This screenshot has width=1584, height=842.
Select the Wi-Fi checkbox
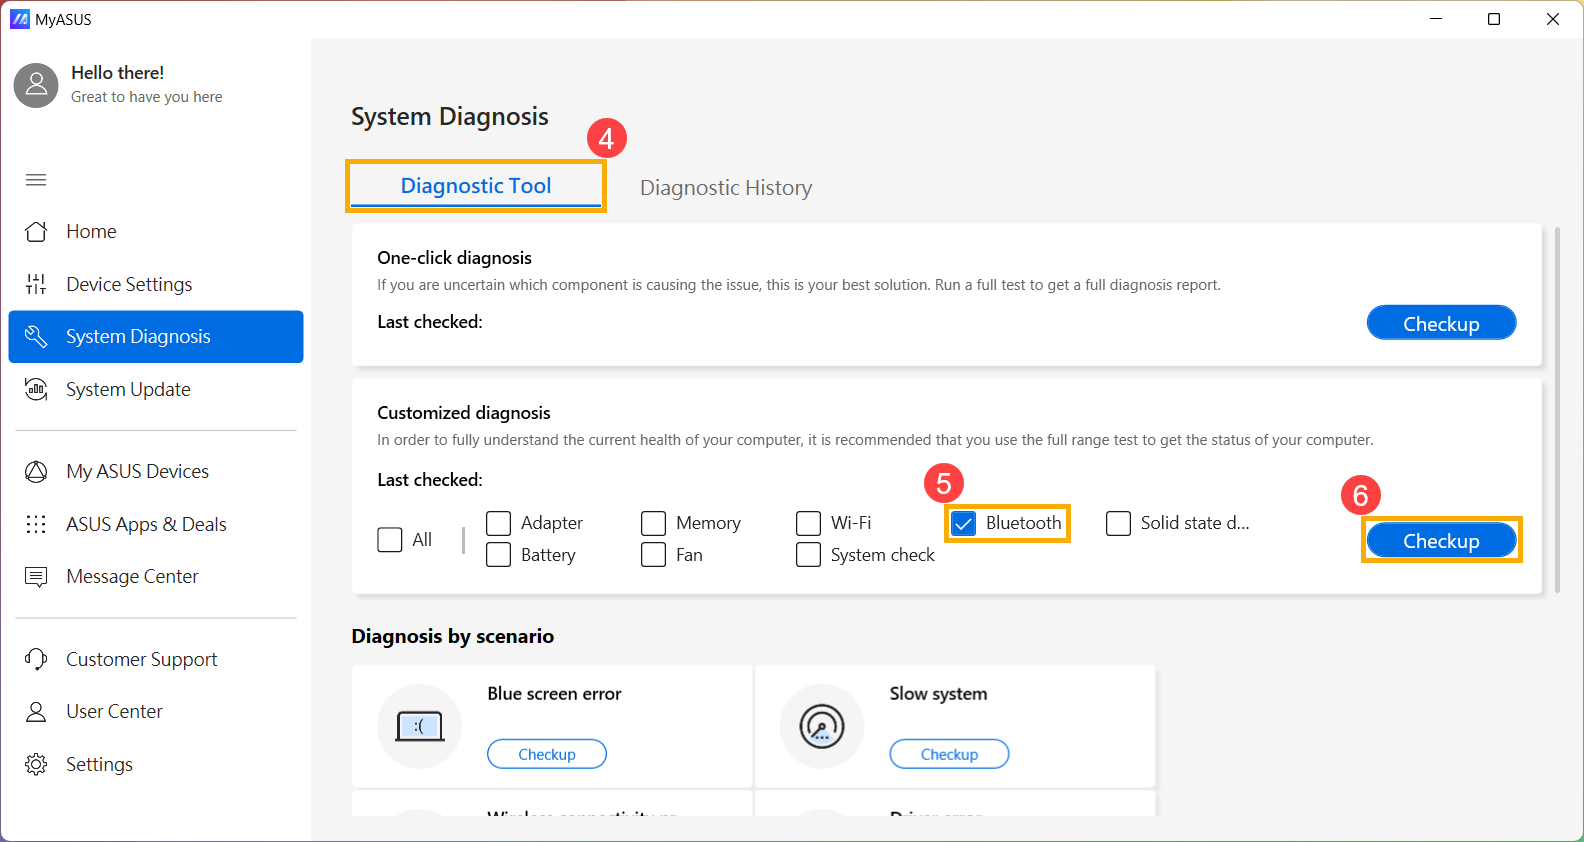pos(808,523)
